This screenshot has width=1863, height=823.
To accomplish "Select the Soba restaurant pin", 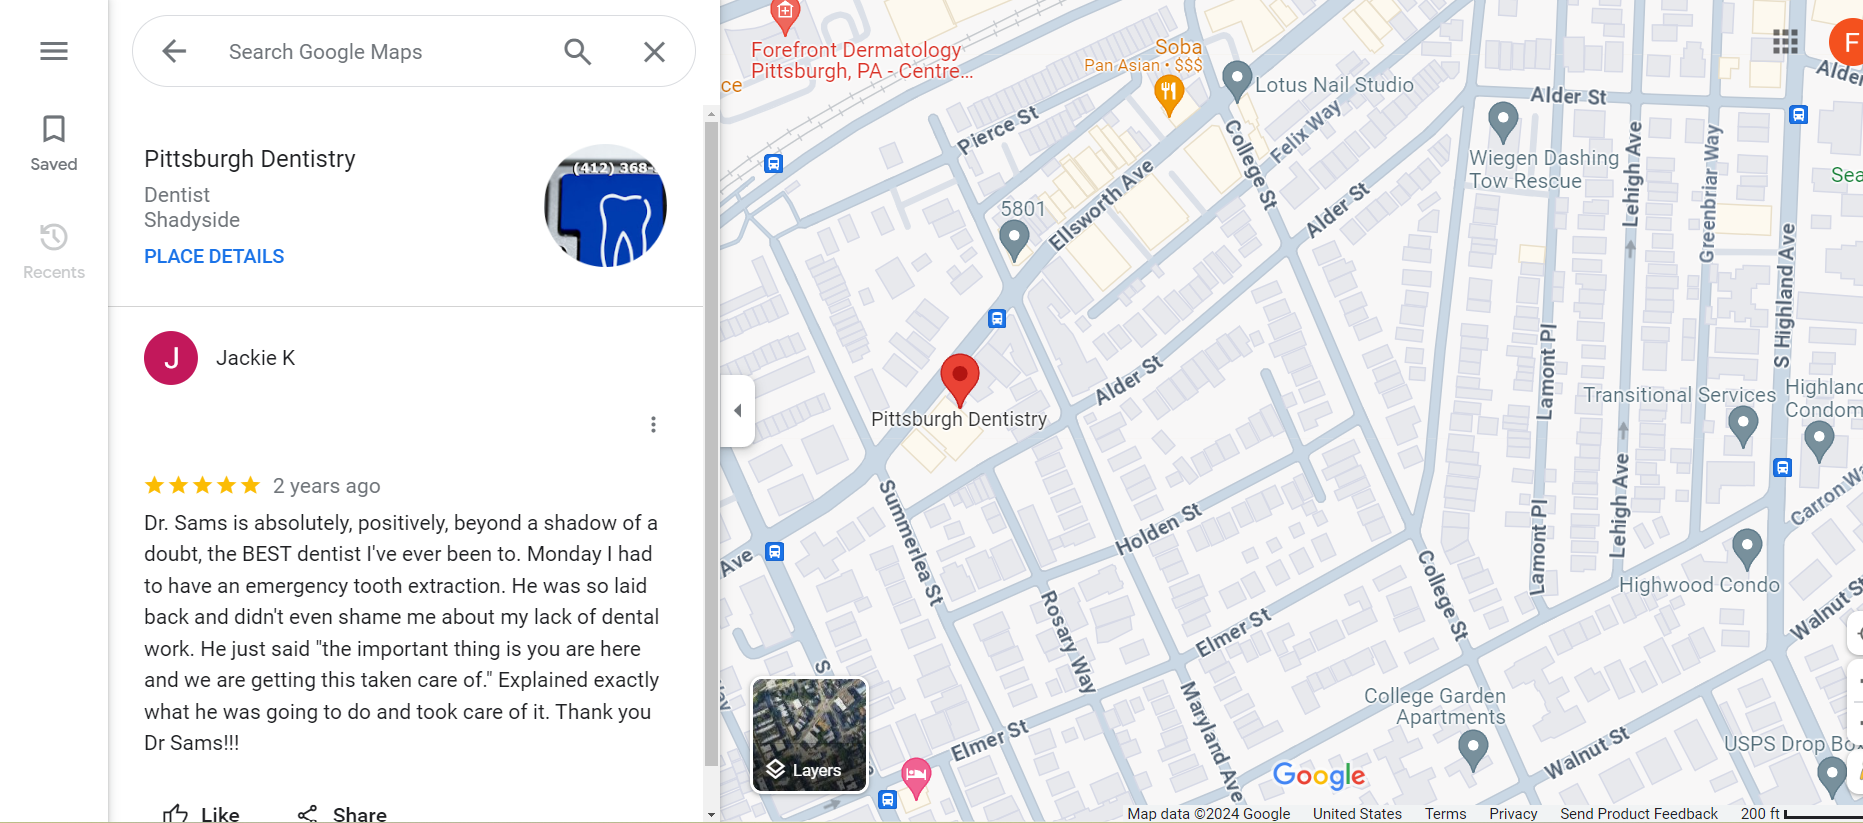I will tap(1169, 96).
